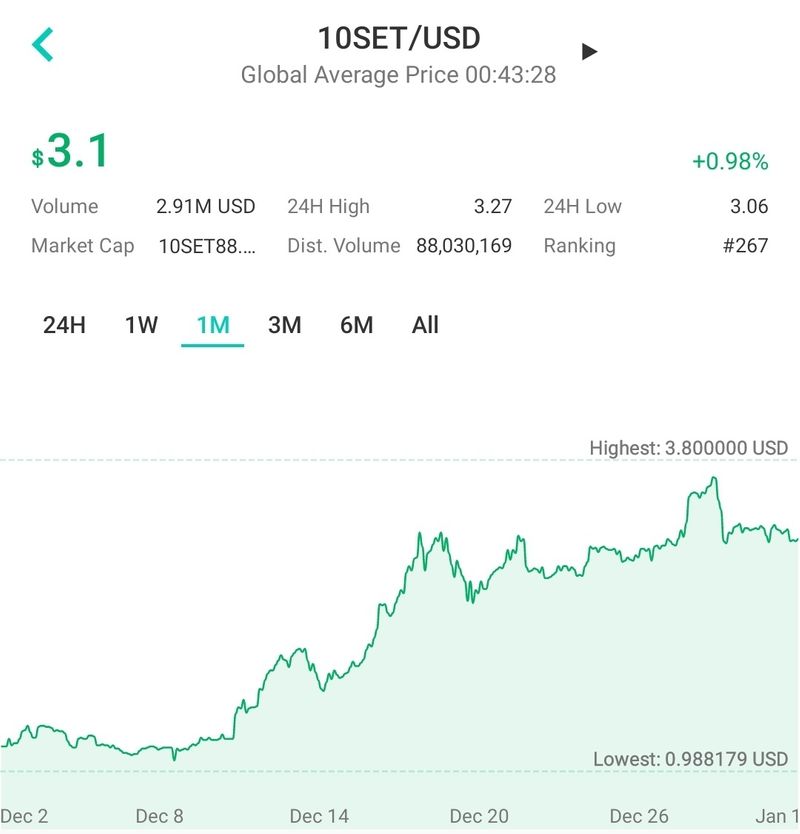Show the All time chart
Viewport: 800px width, 834px height.
(425, 325)
